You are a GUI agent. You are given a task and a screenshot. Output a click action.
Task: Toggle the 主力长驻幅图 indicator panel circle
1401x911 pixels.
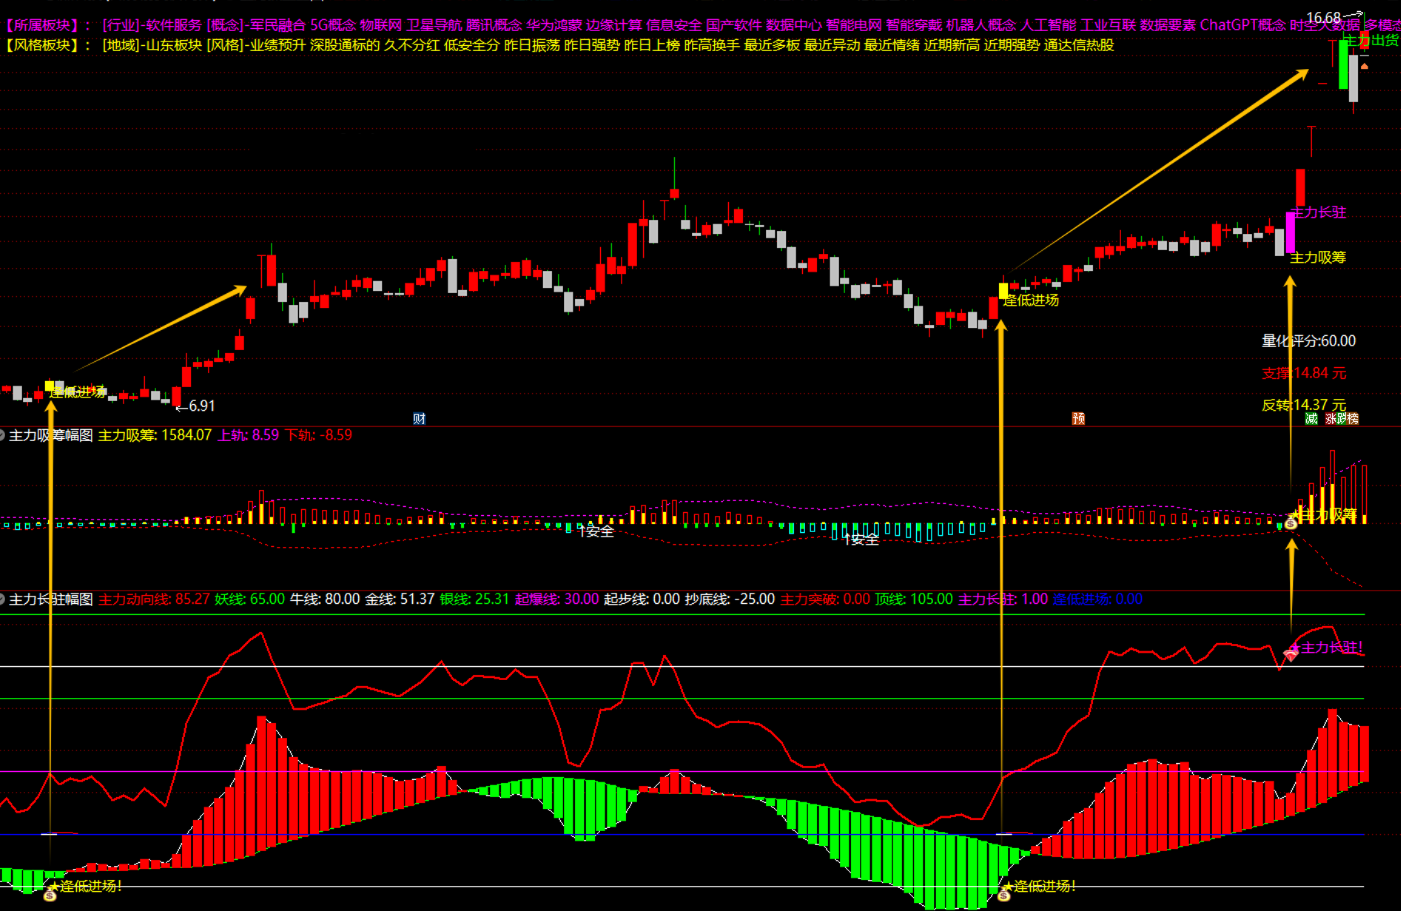(x=3, y=599)
